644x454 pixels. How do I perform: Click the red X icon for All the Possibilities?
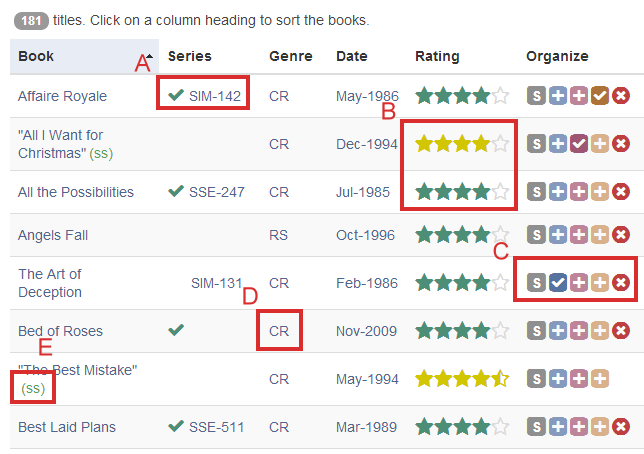click(x=621, y=191)
